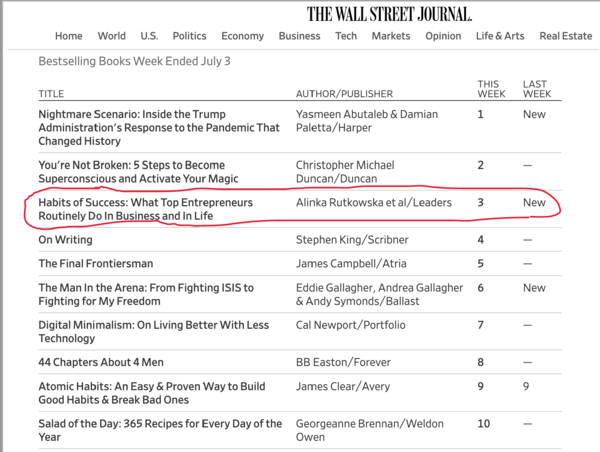
Task: Open the Home navigation tab
Action: click(69, 36)
